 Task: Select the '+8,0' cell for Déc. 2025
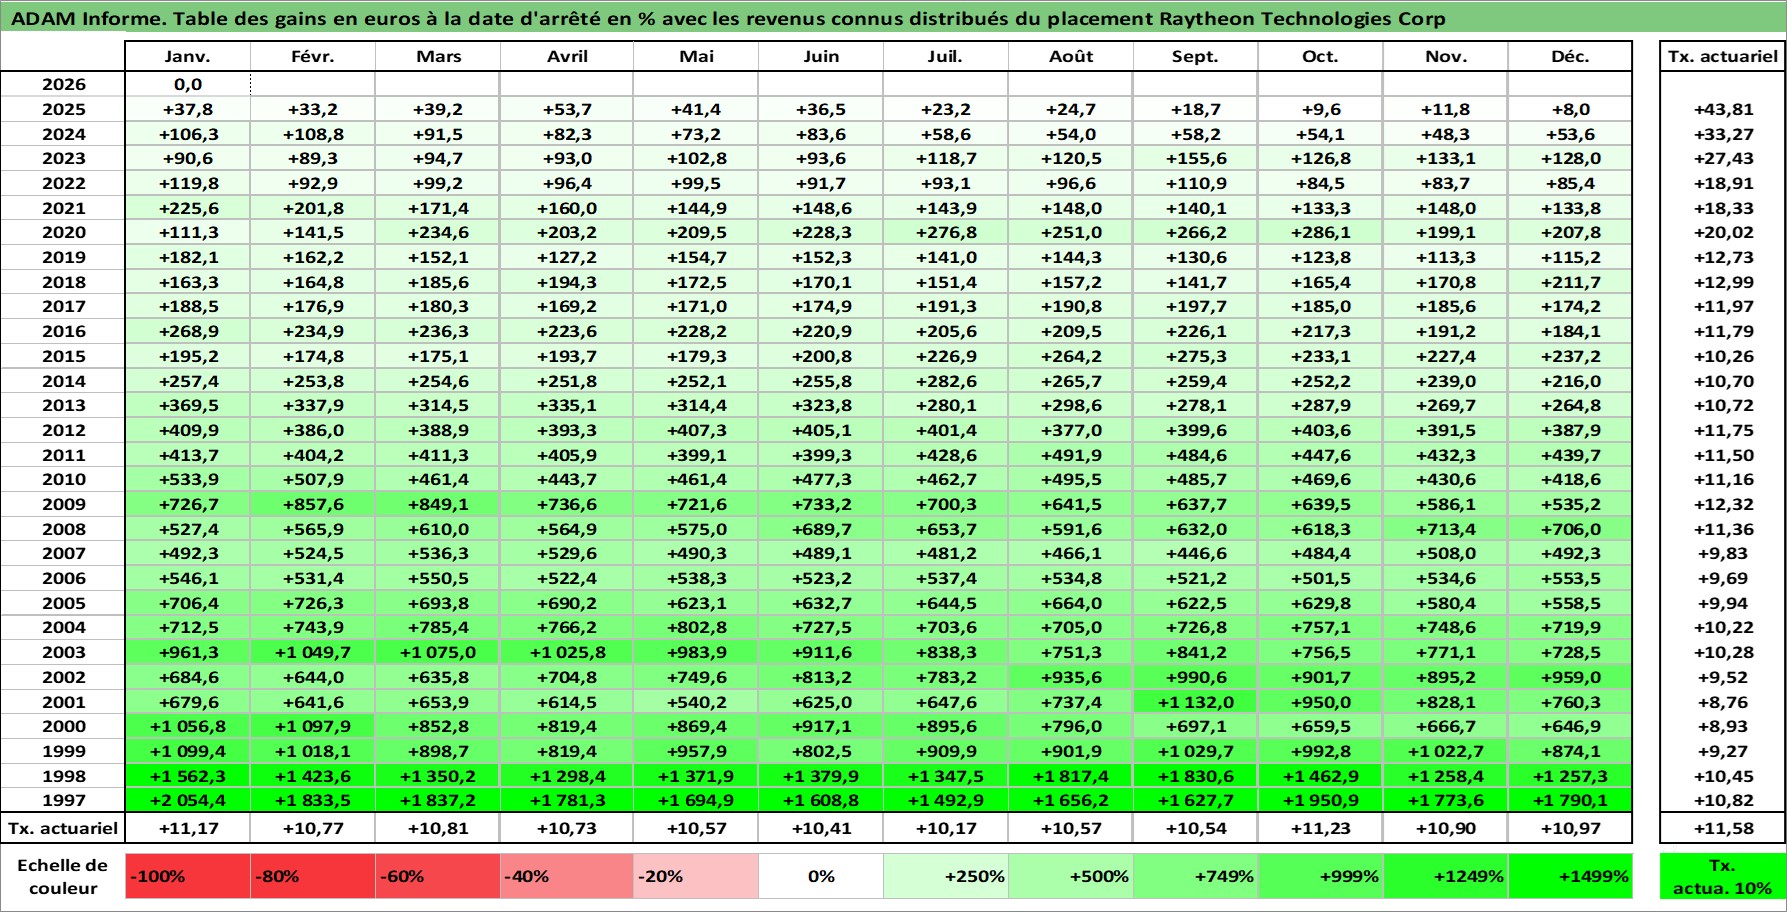point(1570,109)
